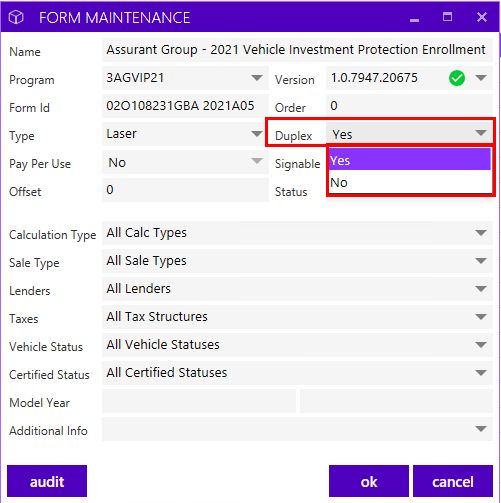Choose No in the Duplex dropdown list

pos(410,182)
